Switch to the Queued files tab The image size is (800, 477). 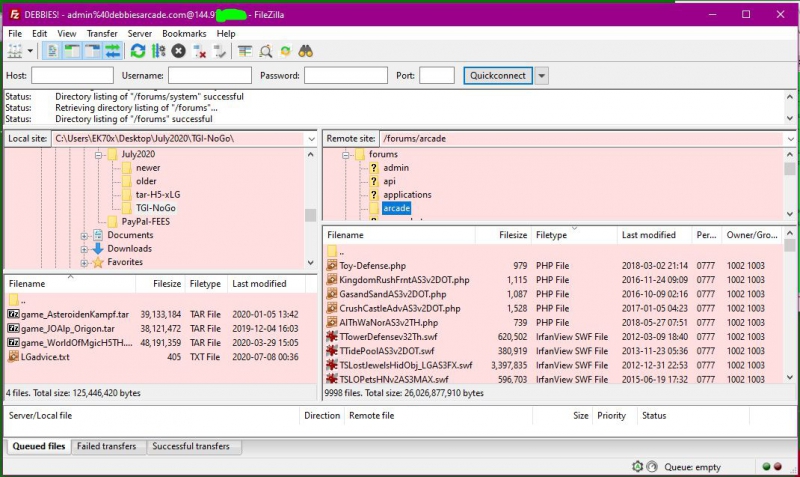click(39, 446)
